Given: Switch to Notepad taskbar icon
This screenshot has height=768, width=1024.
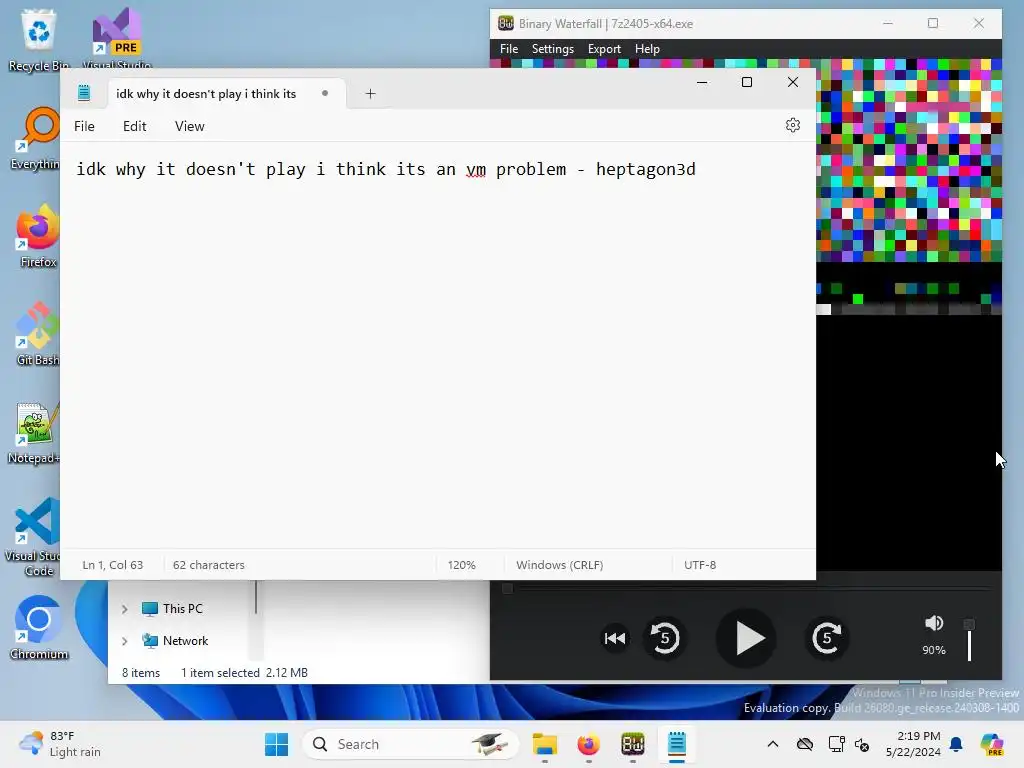Looking at the screenshot, I should pyautogui.click(x=677, y=744).
